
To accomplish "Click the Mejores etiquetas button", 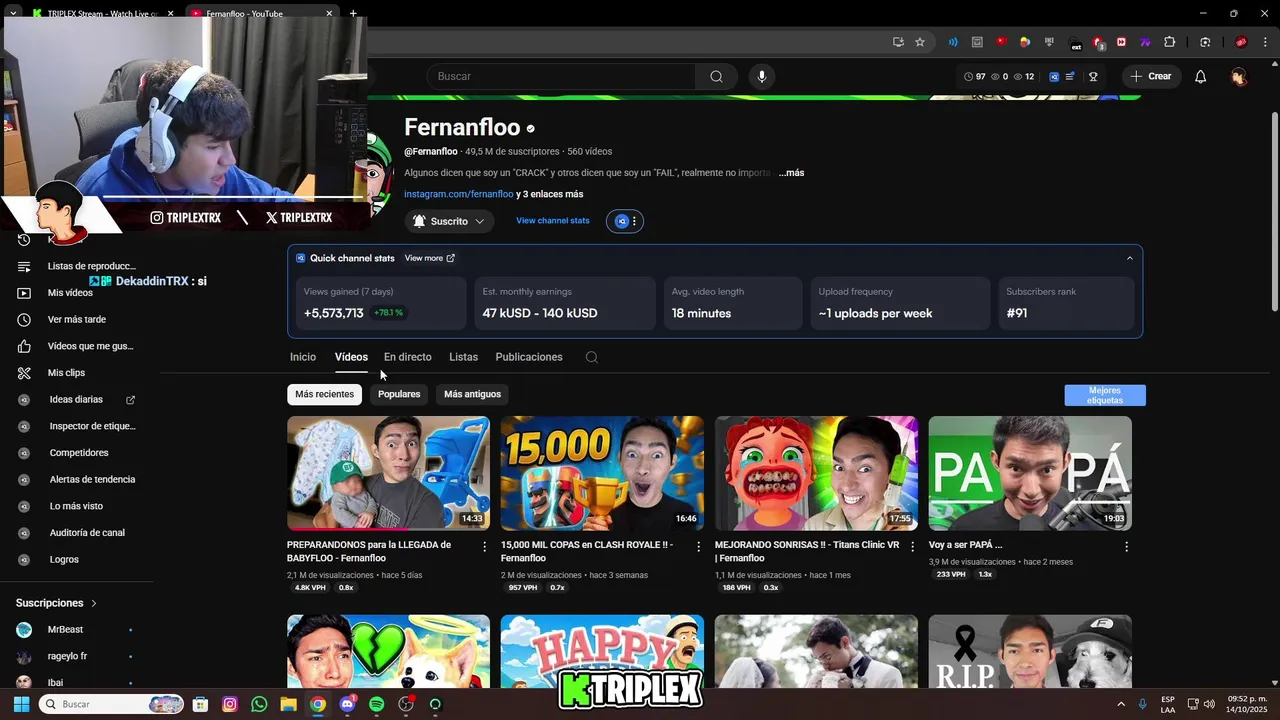I will click(x=1105, y=395).
